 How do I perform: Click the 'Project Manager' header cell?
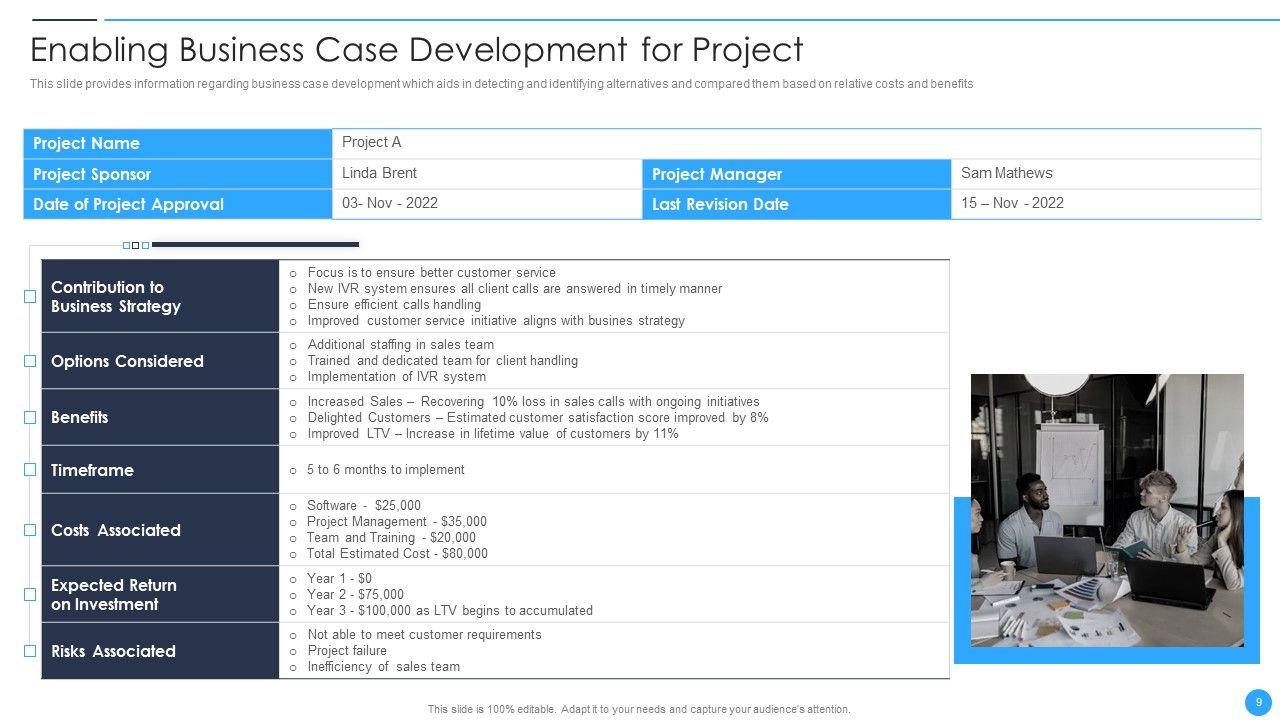796,174
